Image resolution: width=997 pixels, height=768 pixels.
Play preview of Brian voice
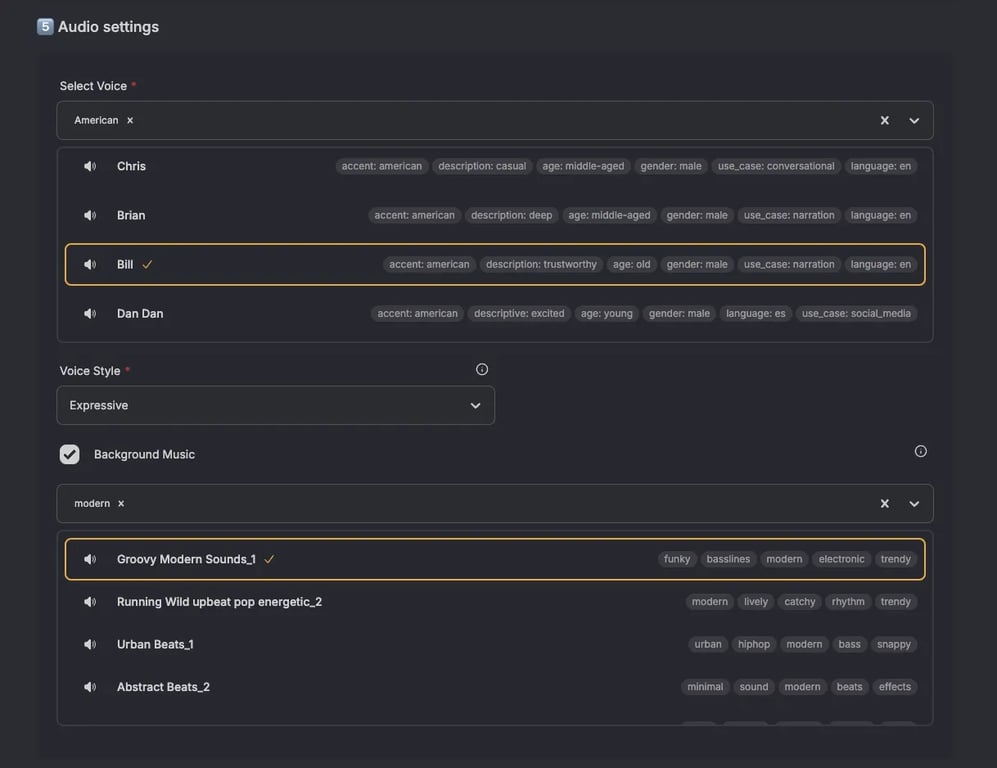tap(90, 215)
